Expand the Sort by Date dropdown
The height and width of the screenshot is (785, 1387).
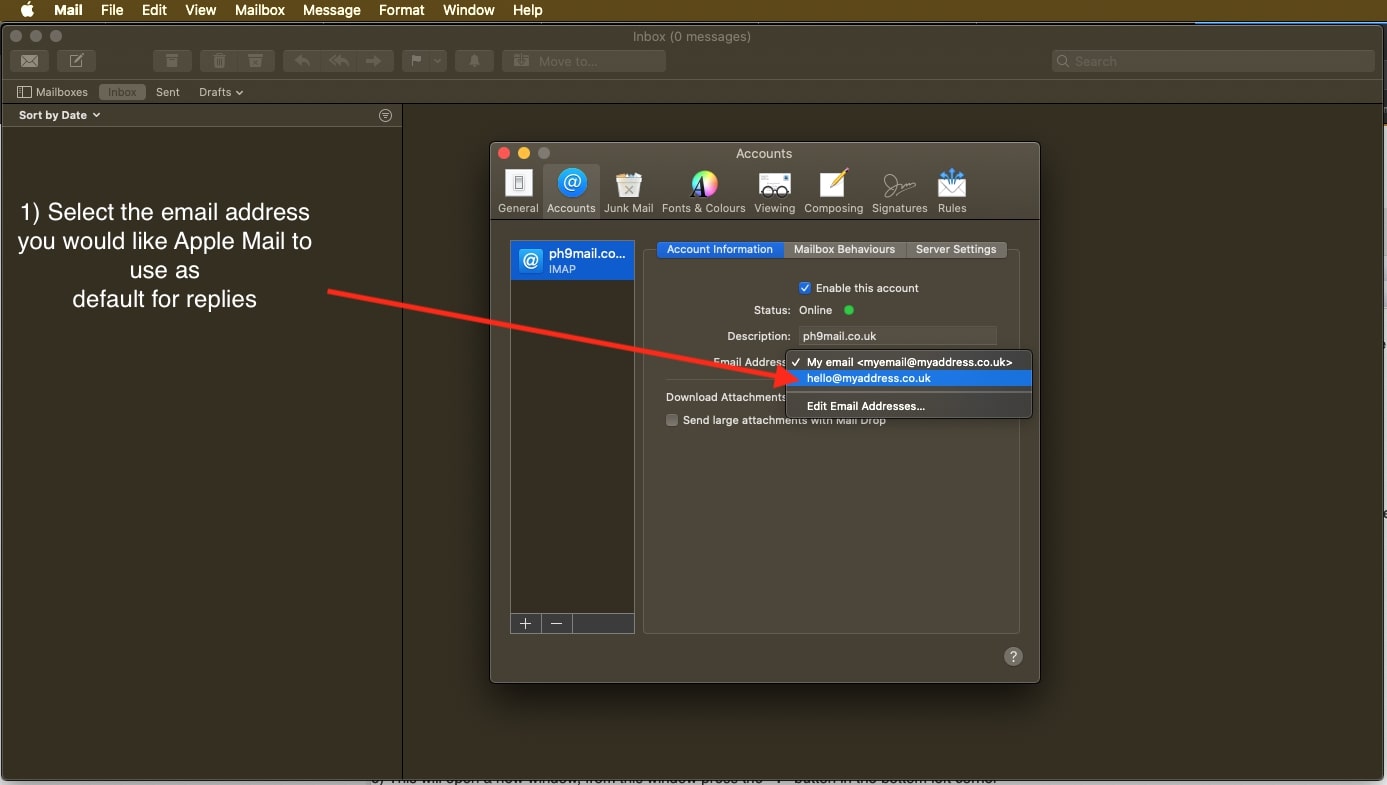click(60, 115)
